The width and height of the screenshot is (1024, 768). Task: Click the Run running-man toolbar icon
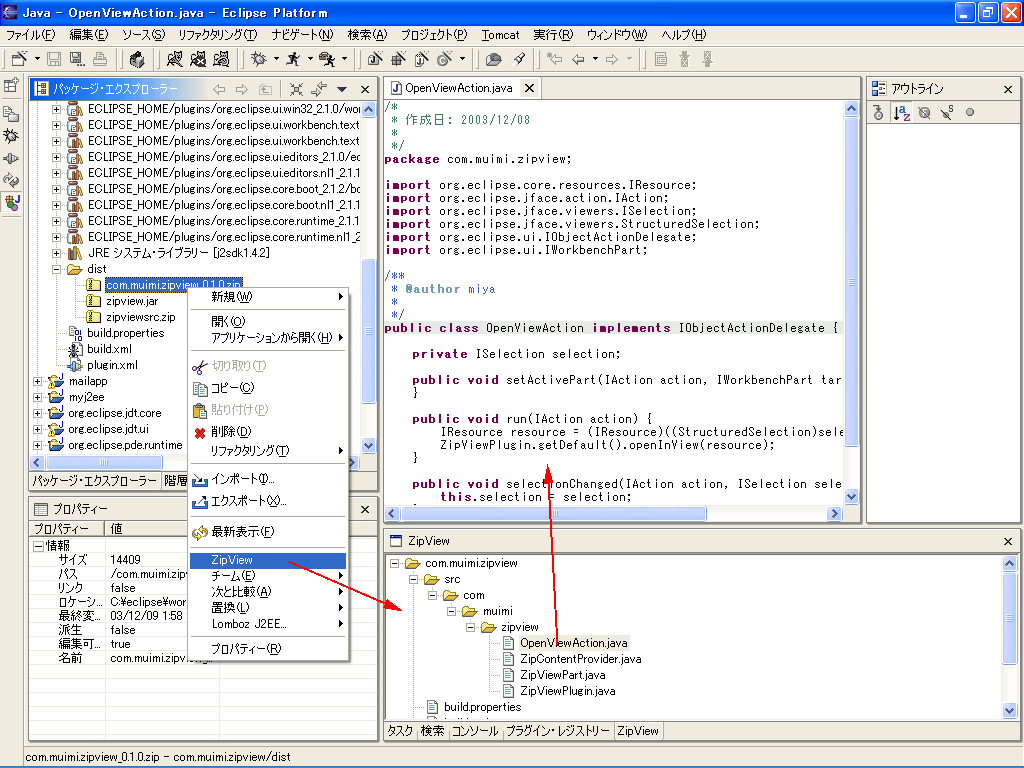pyautogui.click(x=293, y=60)
